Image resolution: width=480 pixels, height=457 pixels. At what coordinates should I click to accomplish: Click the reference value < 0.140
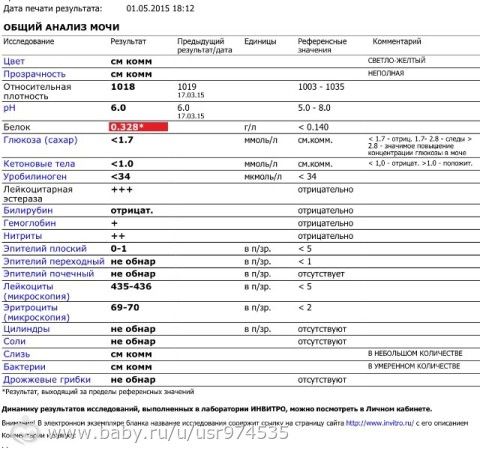(313, 127)
